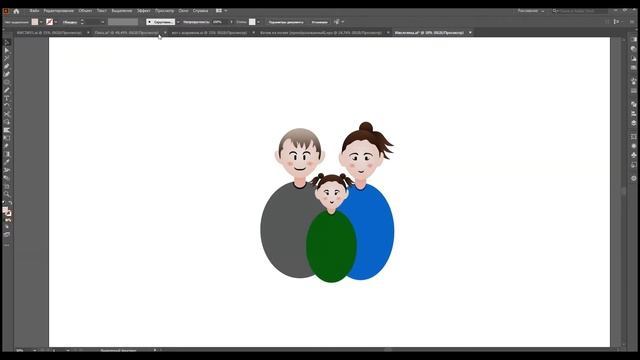Select the Zoom magnifier tool in toolbar

point(7,194)
